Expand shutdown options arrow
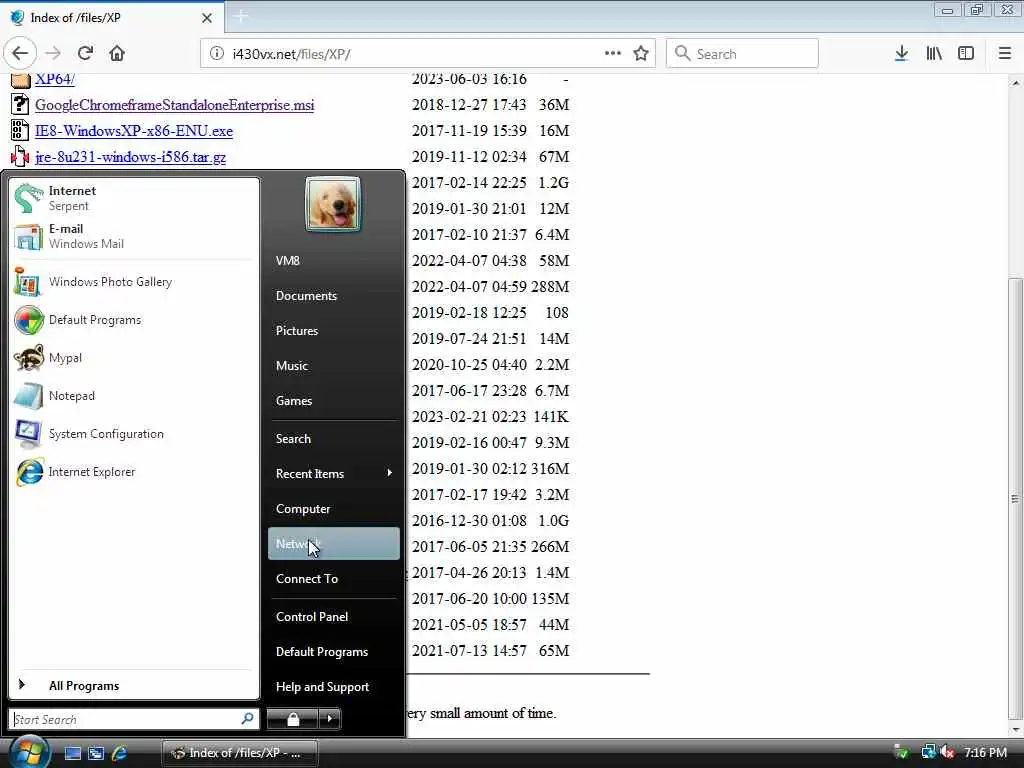 pos(330,719)
